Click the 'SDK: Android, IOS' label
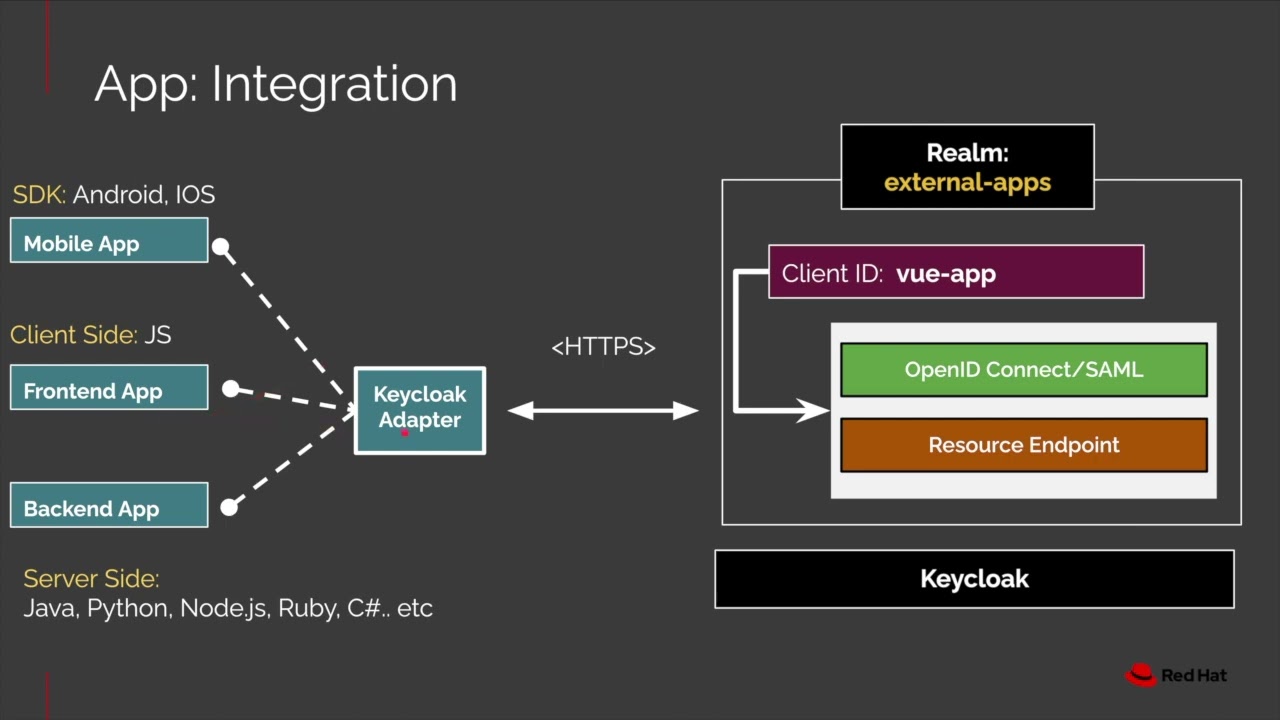Viewport: 1280px width, 720px height. tap(113, 194)
